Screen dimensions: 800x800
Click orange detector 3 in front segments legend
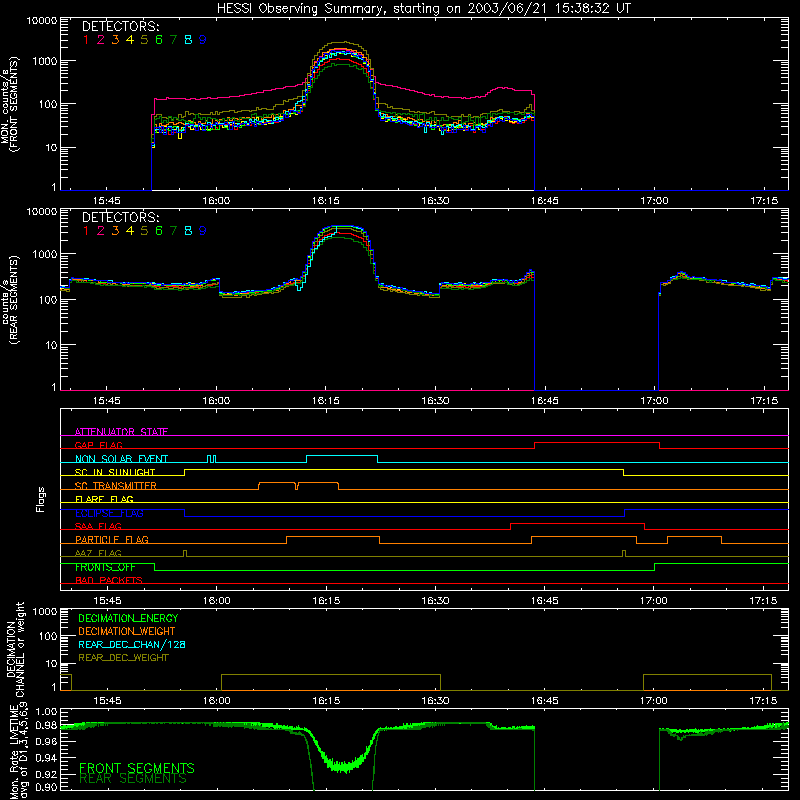[x=115, y=40]
